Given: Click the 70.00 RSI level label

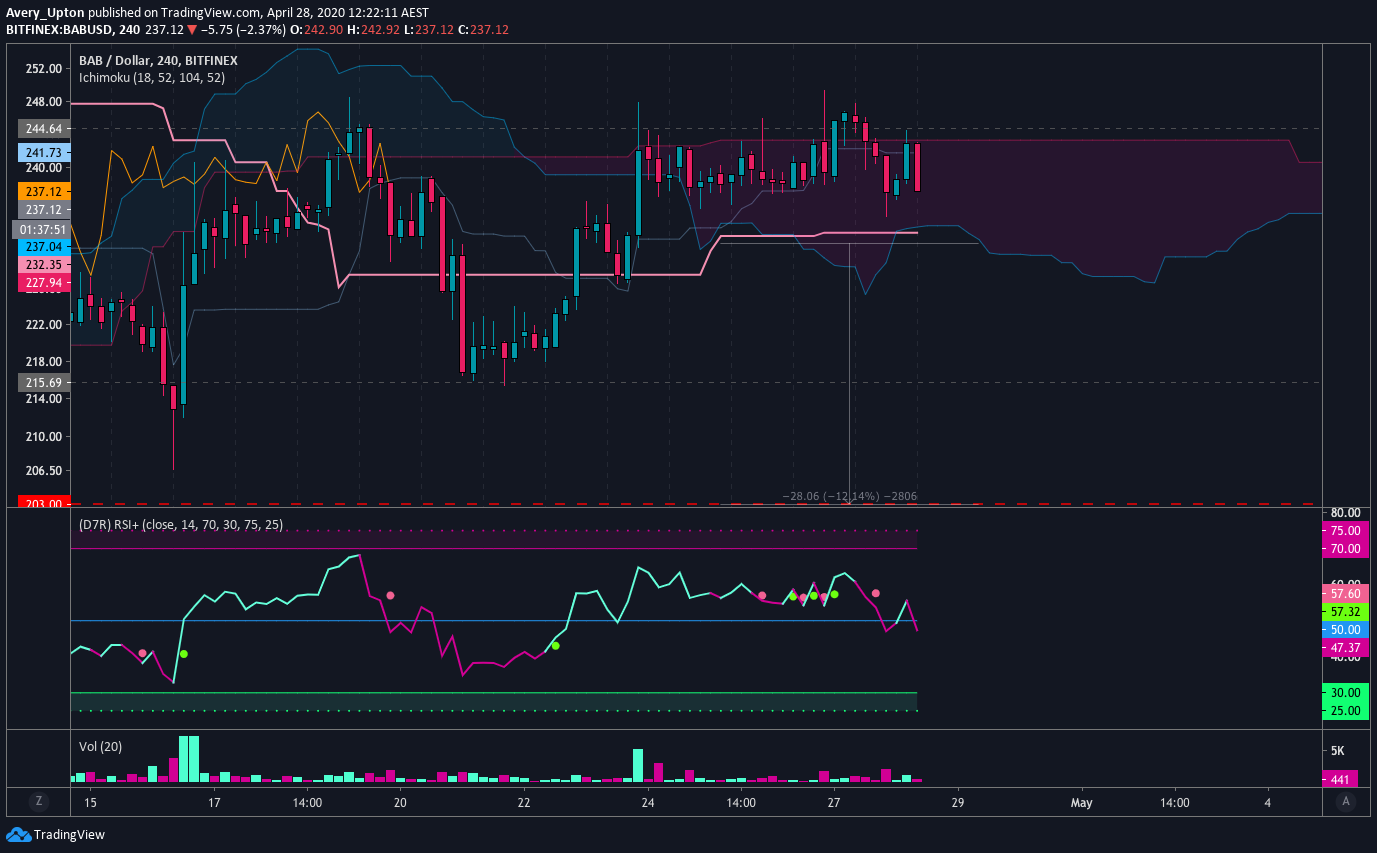Looking at the screenshot, I should pos(1345,549).
